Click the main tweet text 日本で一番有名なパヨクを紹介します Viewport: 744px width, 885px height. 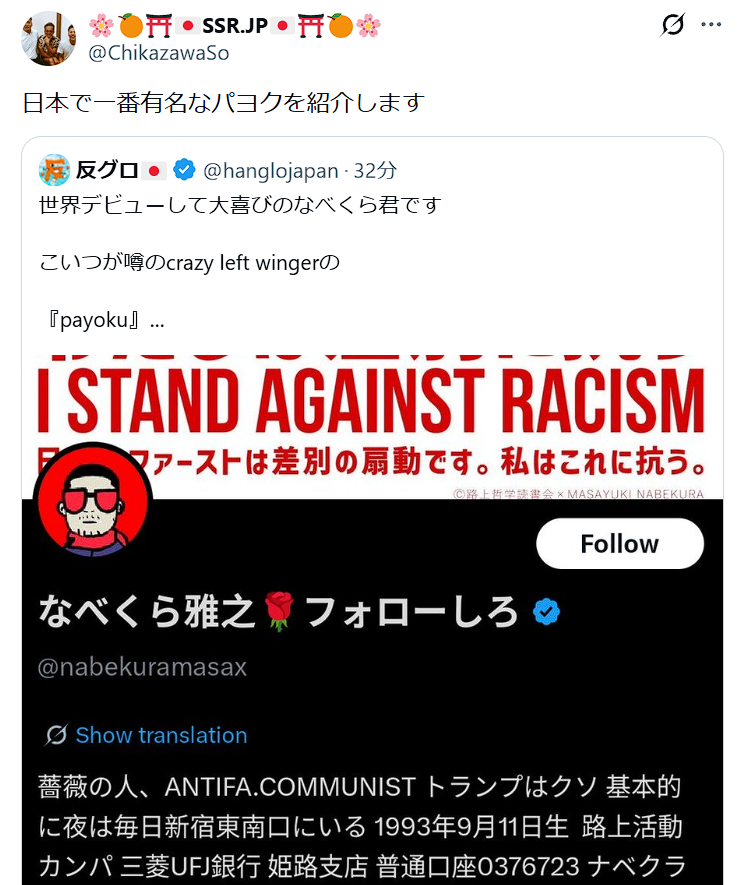(x=224, y=103)
